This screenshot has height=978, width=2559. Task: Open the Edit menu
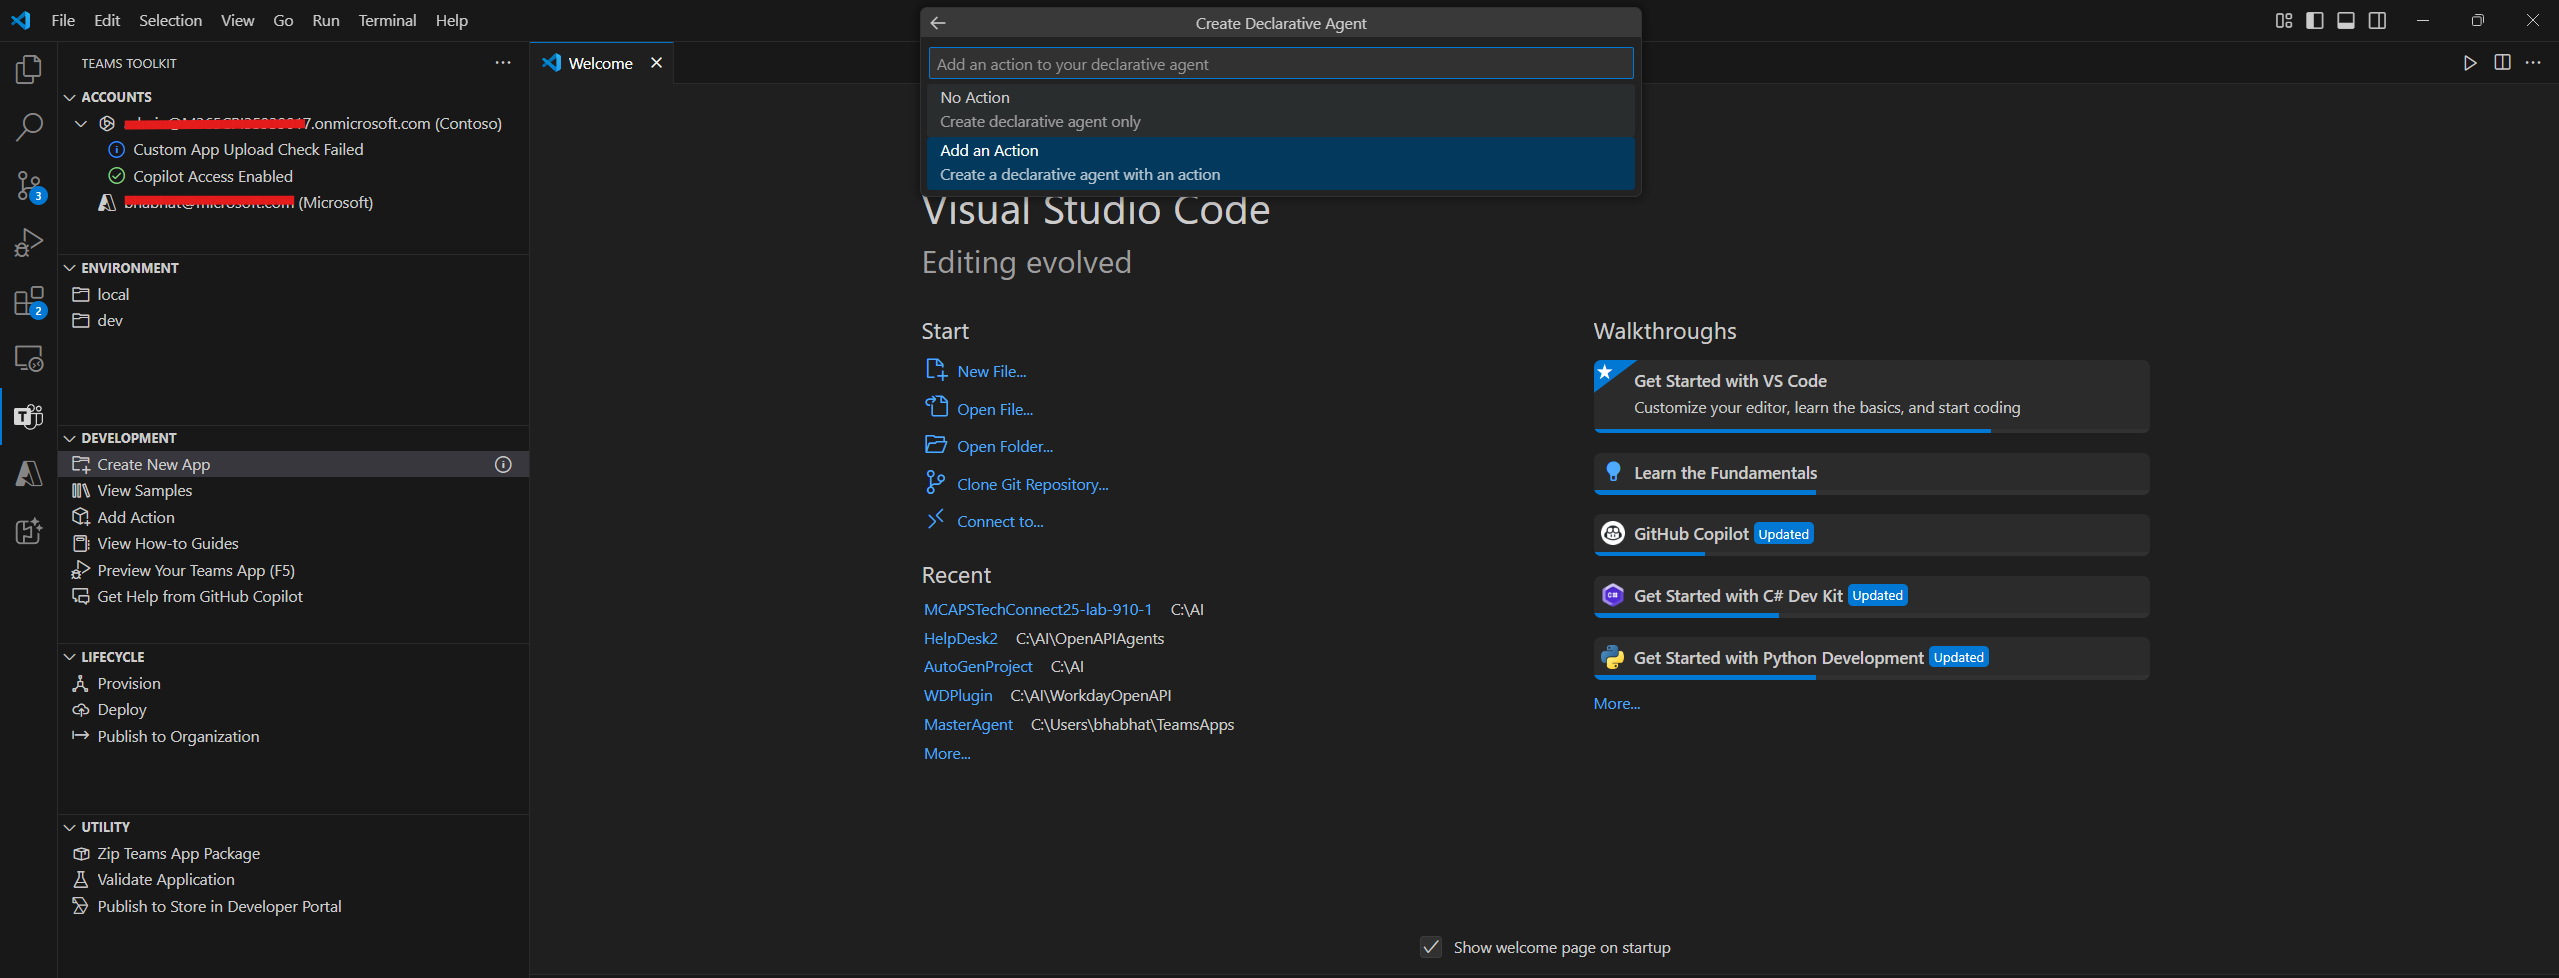click(107, 20)
